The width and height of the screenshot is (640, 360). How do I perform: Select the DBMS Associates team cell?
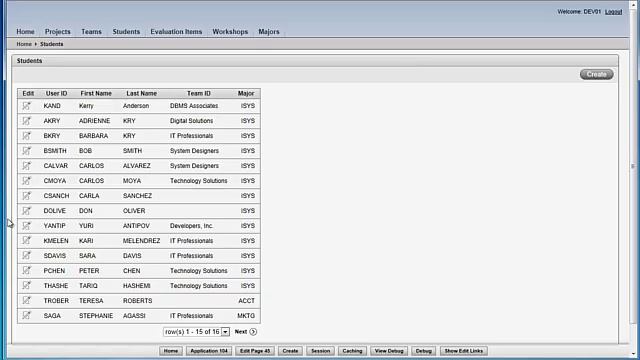pyautogui.click(x=194, y=106)
